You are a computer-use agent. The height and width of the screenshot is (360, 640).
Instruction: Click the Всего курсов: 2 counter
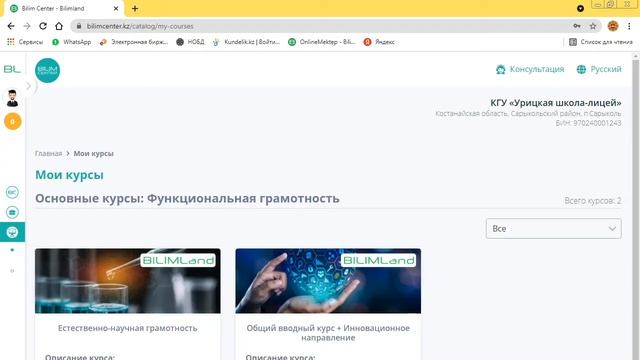(593, 200)
